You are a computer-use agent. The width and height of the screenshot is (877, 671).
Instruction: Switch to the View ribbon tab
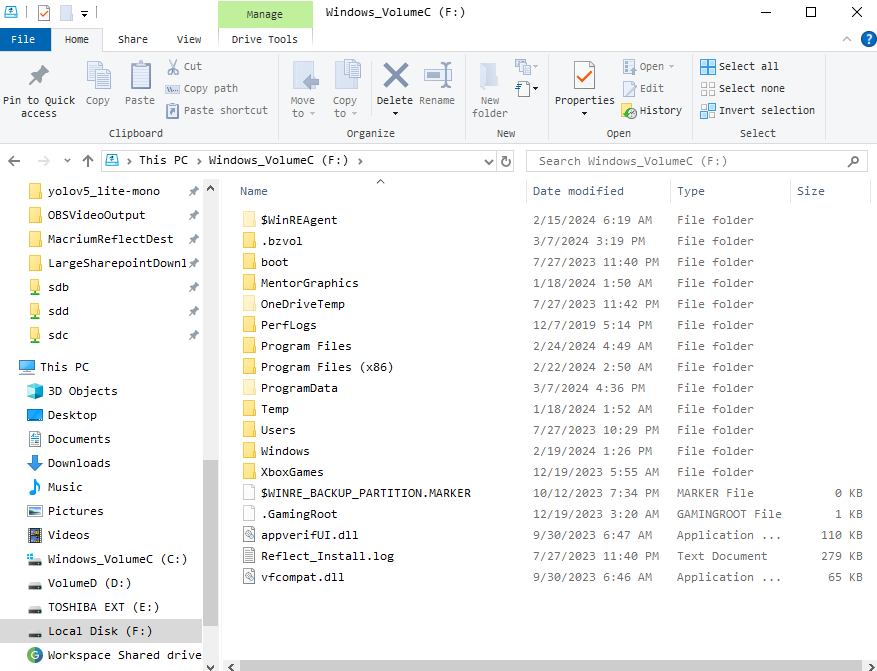[188, 39]
